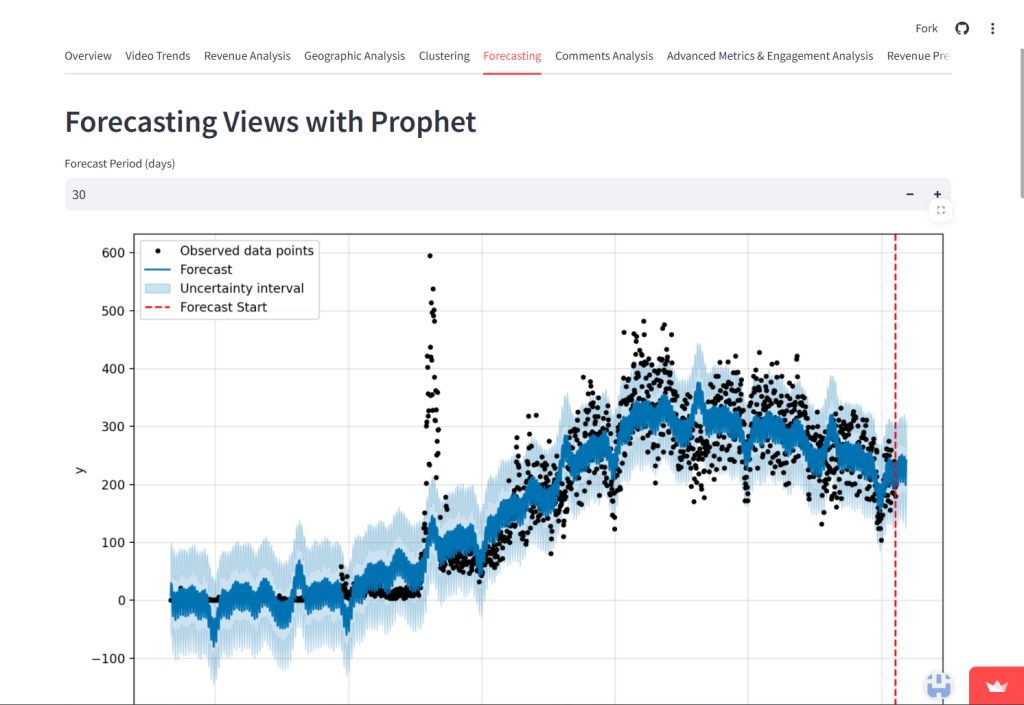
Task: Open Advanced Metrics & Engagement Analysis tab
Action: click(x=769, y=56)
